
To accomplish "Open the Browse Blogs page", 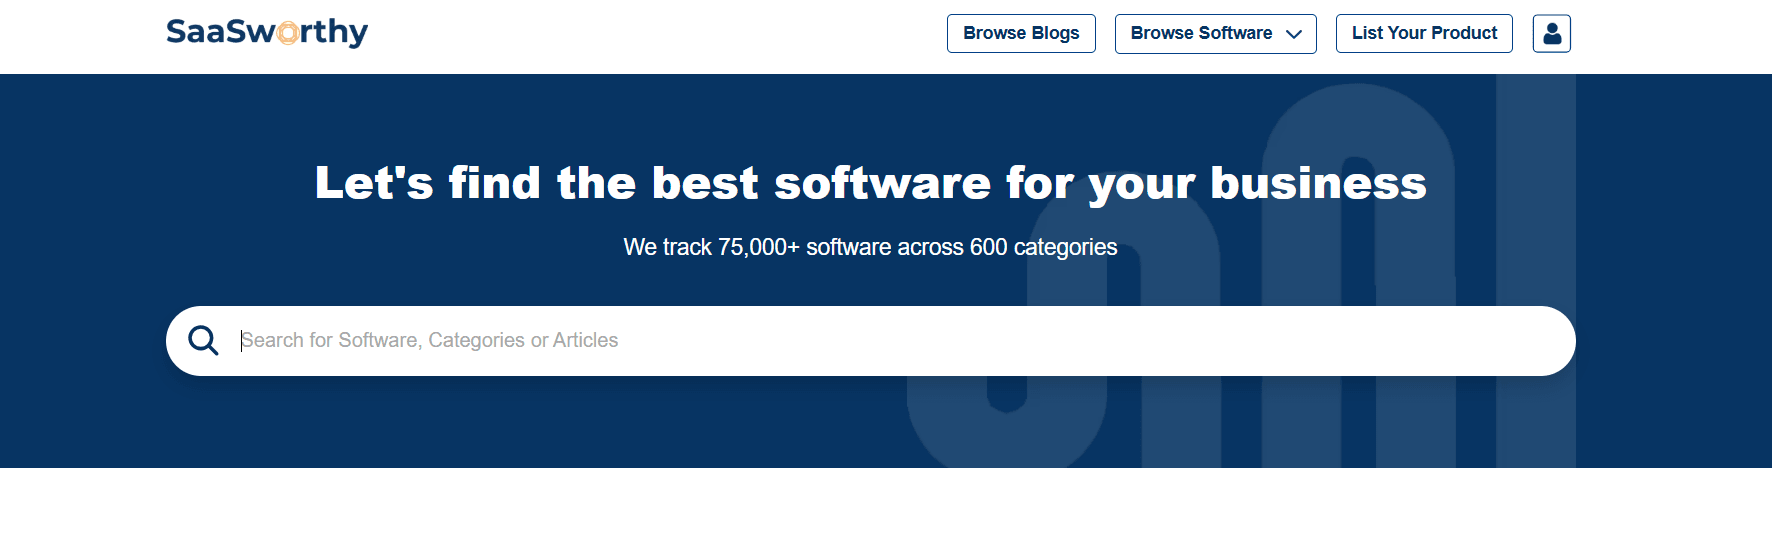I will coord(1020,33).
